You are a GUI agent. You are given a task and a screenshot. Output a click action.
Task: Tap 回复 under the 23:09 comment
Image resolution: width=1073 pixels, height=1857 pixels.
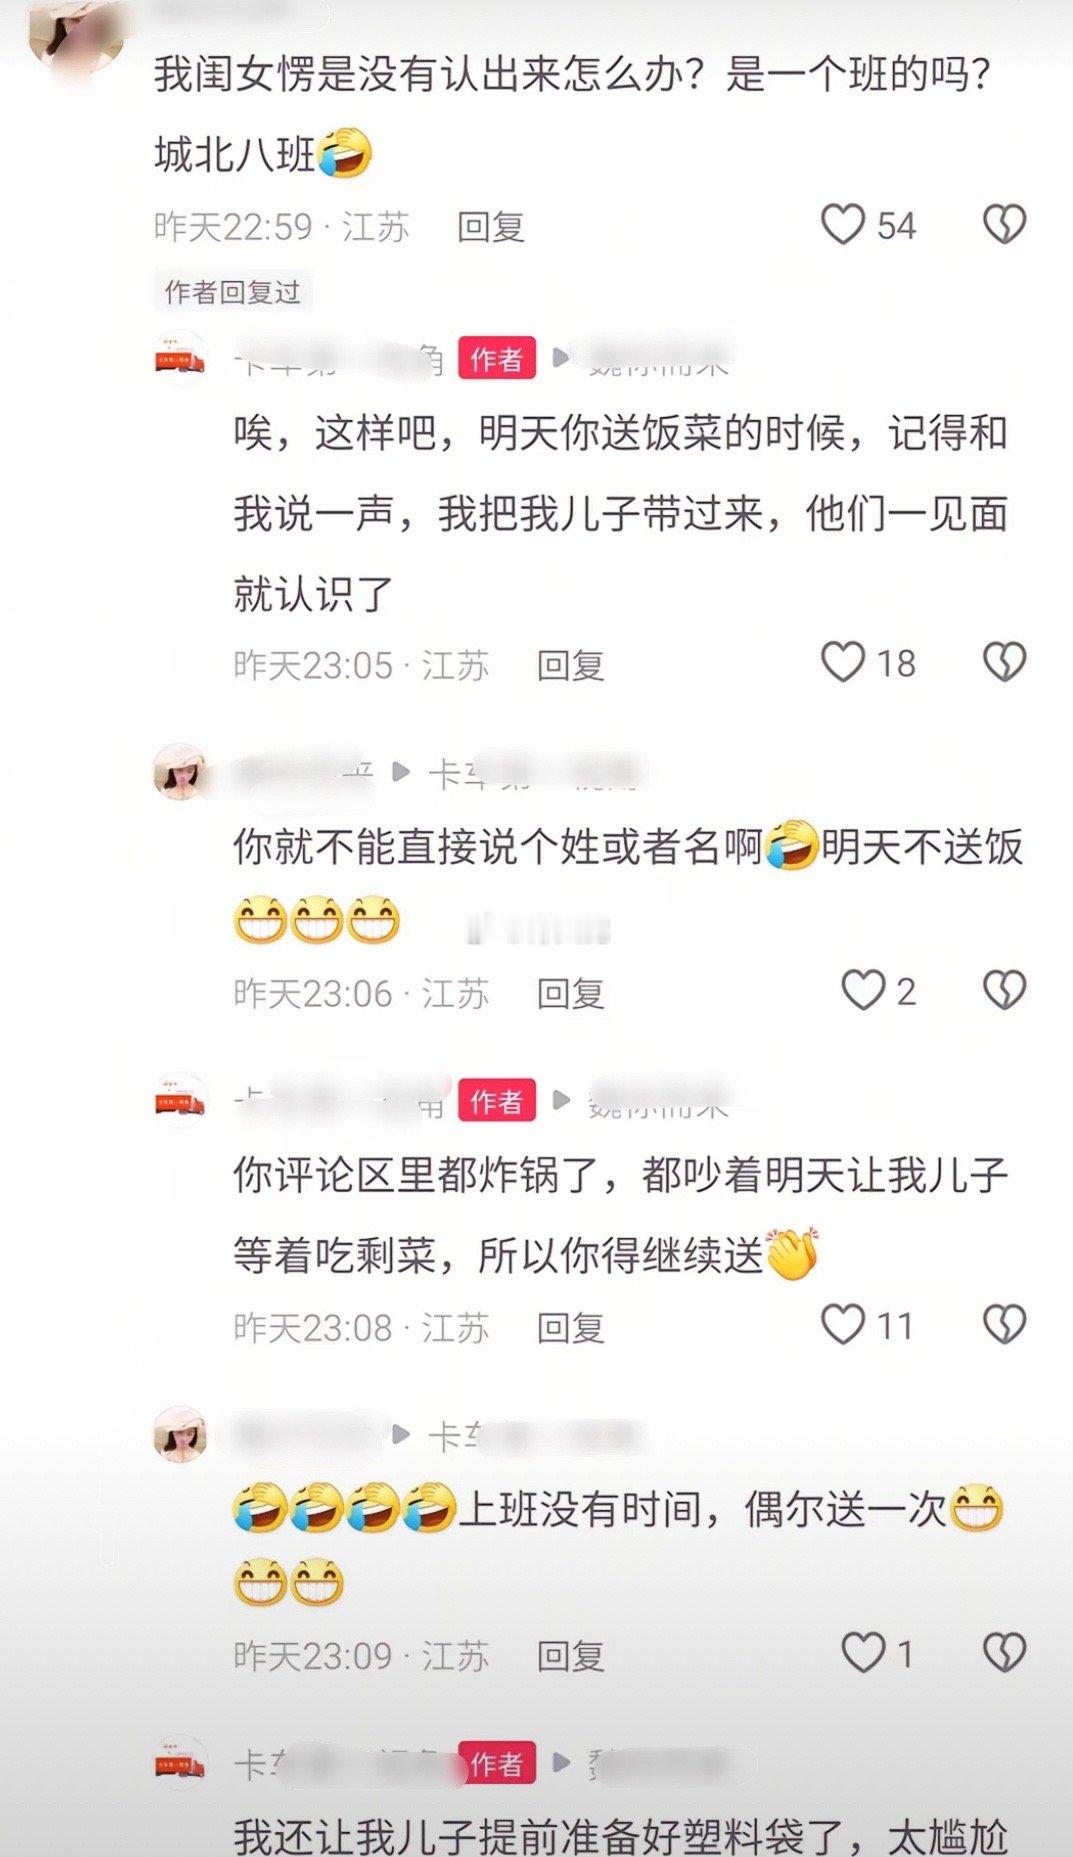point(571,1656)
